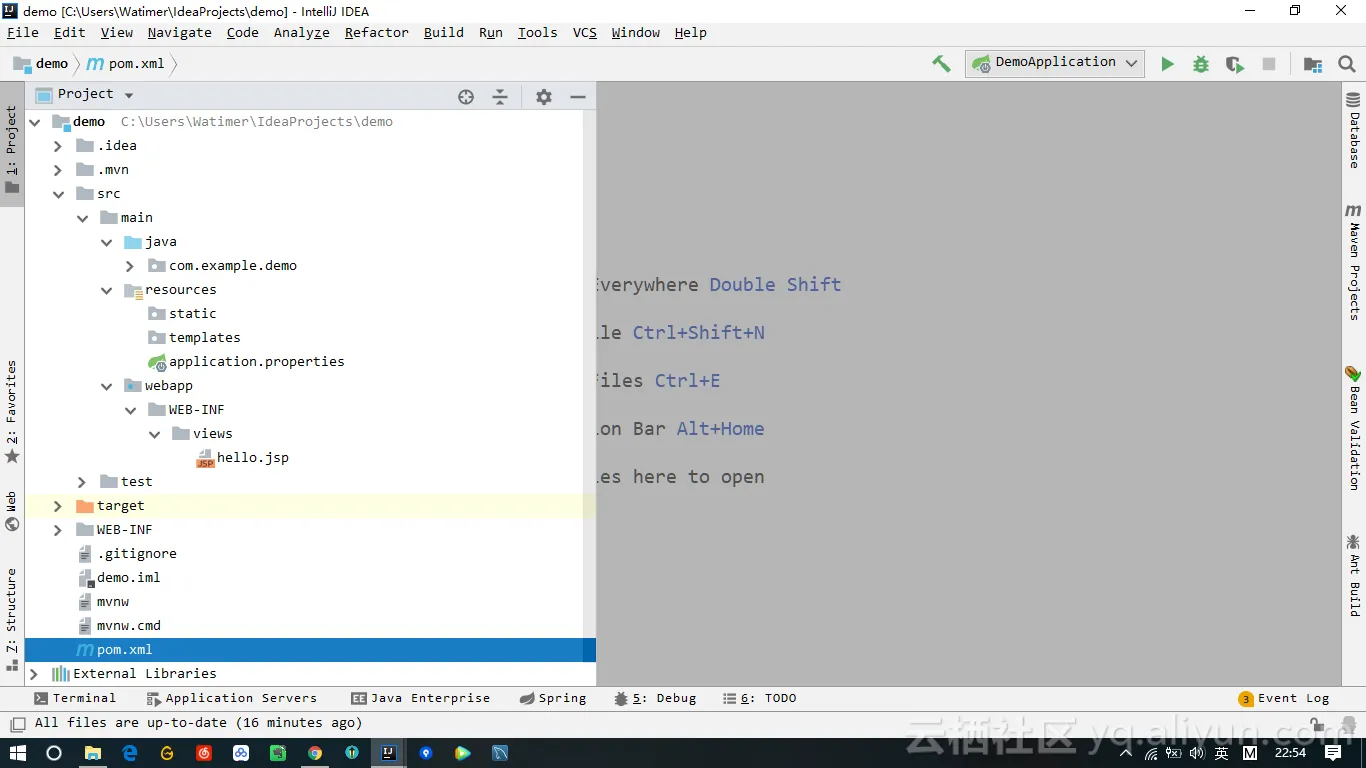Hide the Project tool window
Screen dimensions: 1366x768
coord(577,97)
